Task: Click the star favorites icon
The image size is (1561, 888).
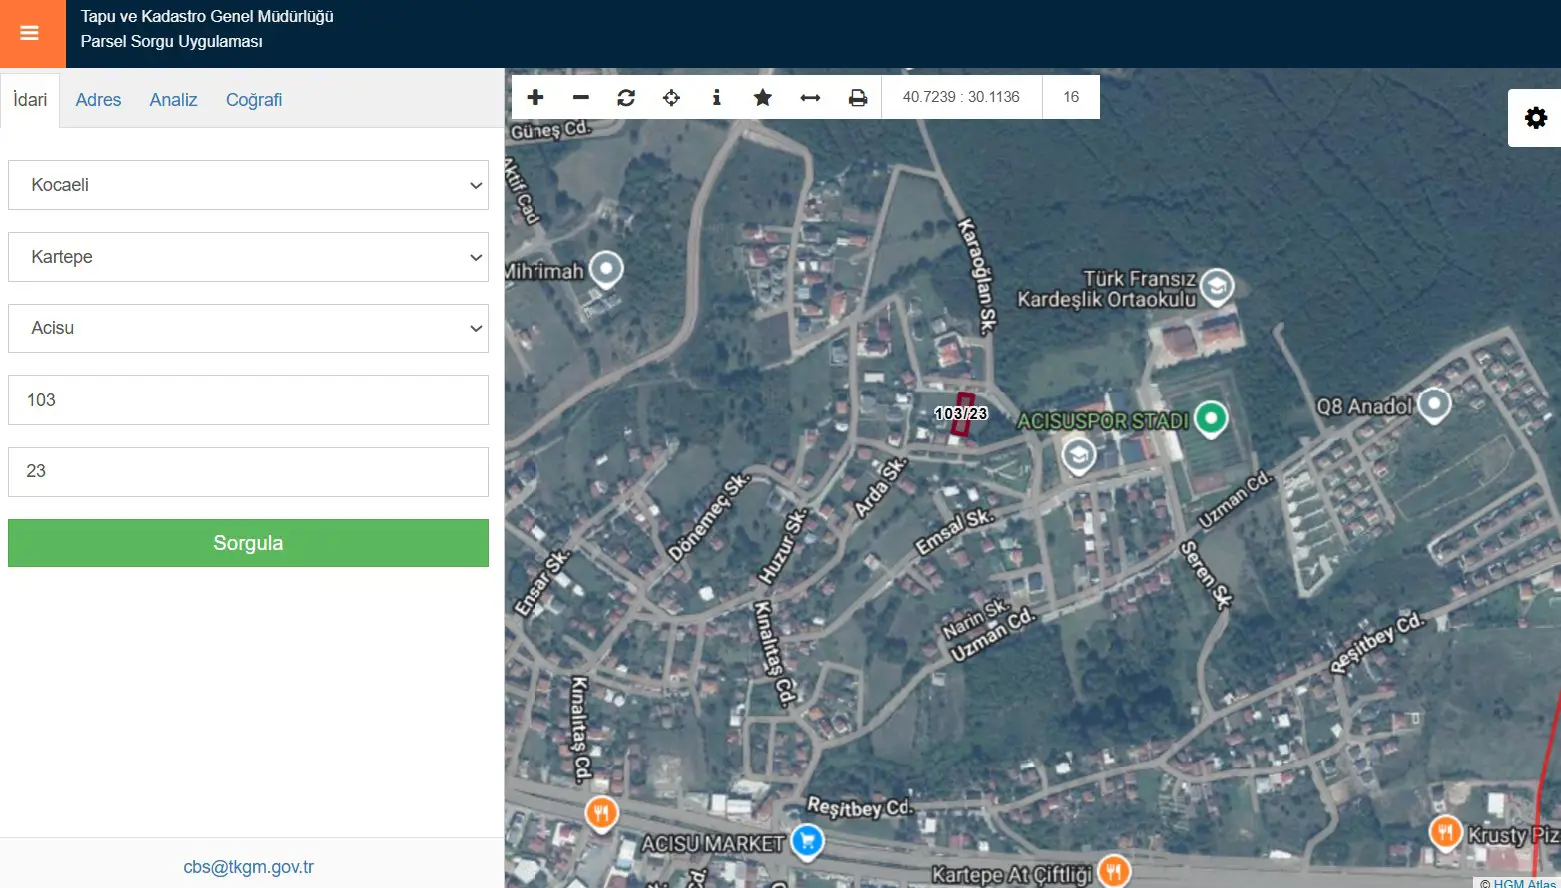Action: (x=763, y=97)
